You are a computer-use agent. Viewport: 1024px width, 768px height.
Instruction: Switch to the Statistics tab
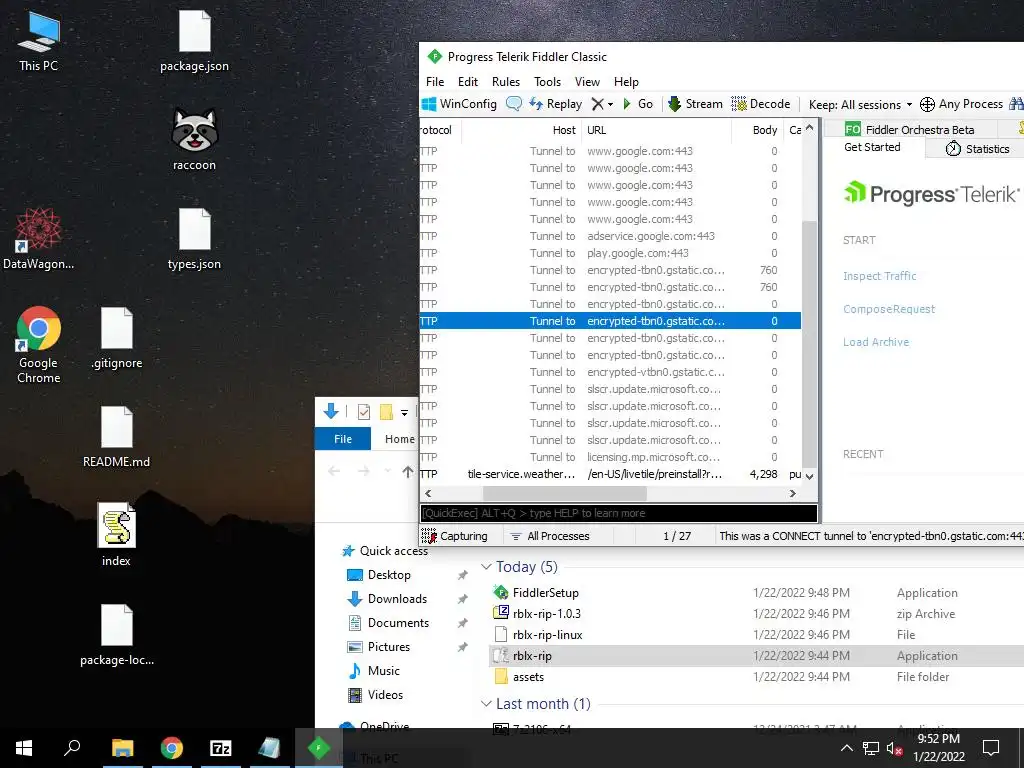[978, 149]
